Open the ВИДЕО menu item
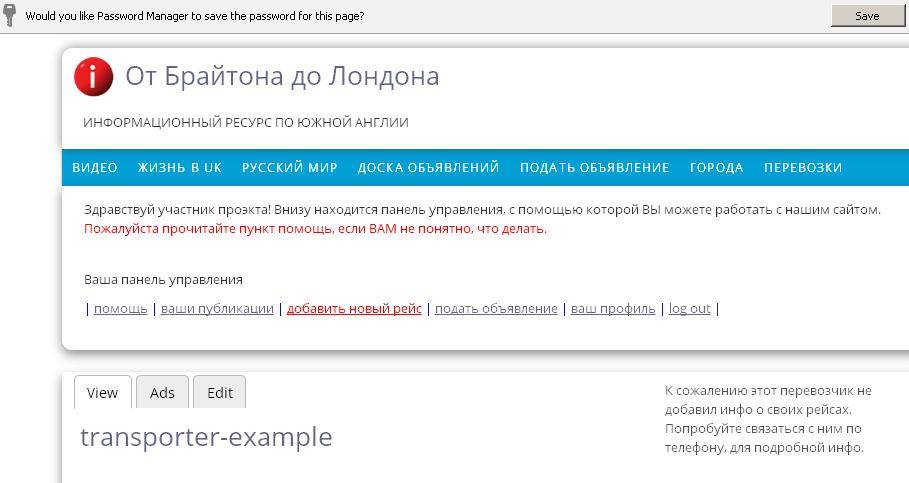Screen dimensions: 909x483 pyautogui.click(x=95, y=168)
